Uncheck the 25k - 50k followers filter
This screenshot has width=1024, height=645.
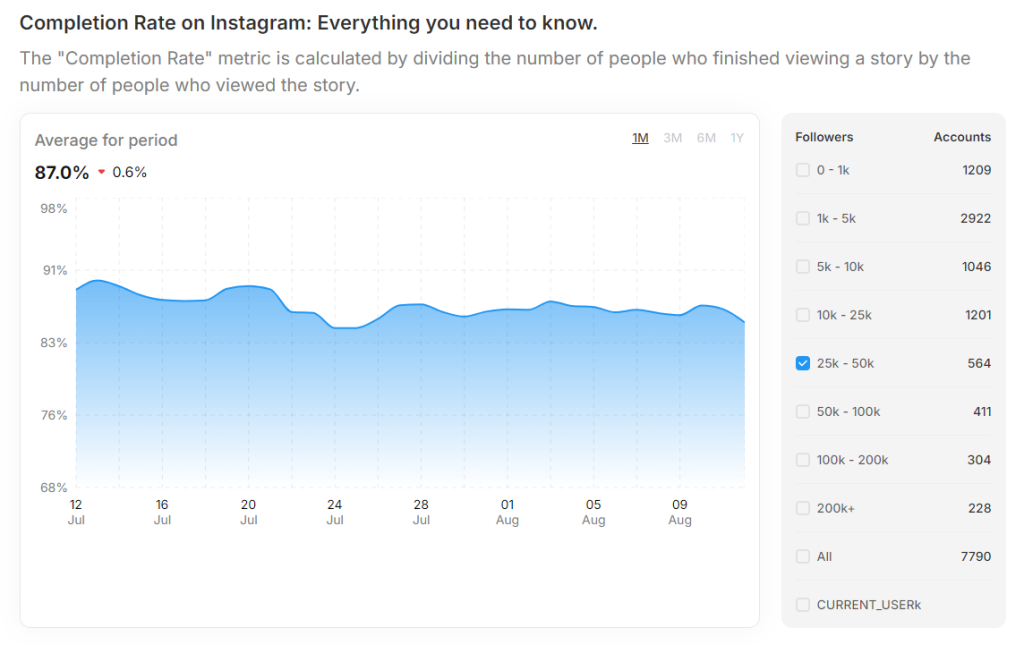803,363
